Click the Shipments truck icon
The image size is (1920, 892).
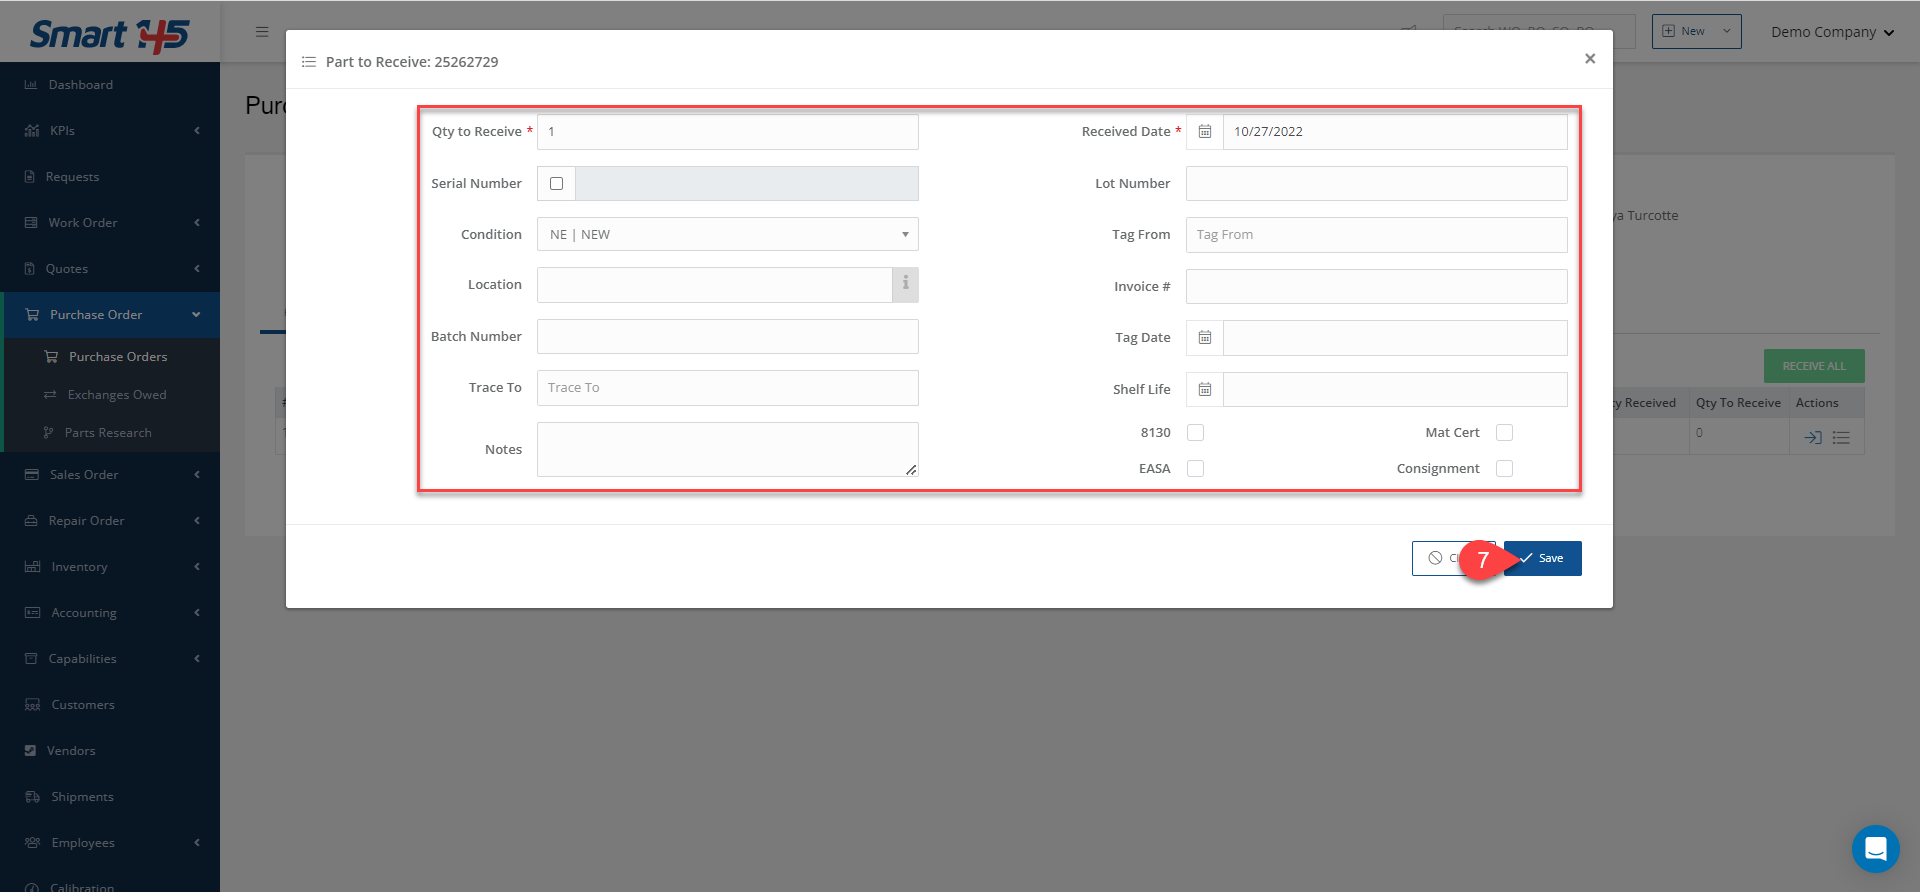click(x=32, y=797)
